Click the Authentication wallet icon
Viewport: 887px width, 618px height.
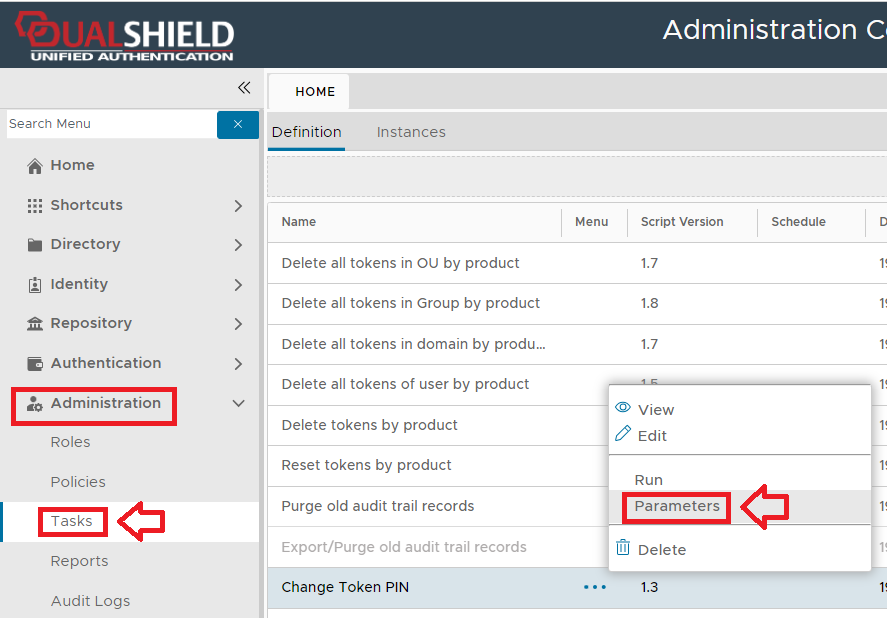pyautogui.click(x=35, y=363)
